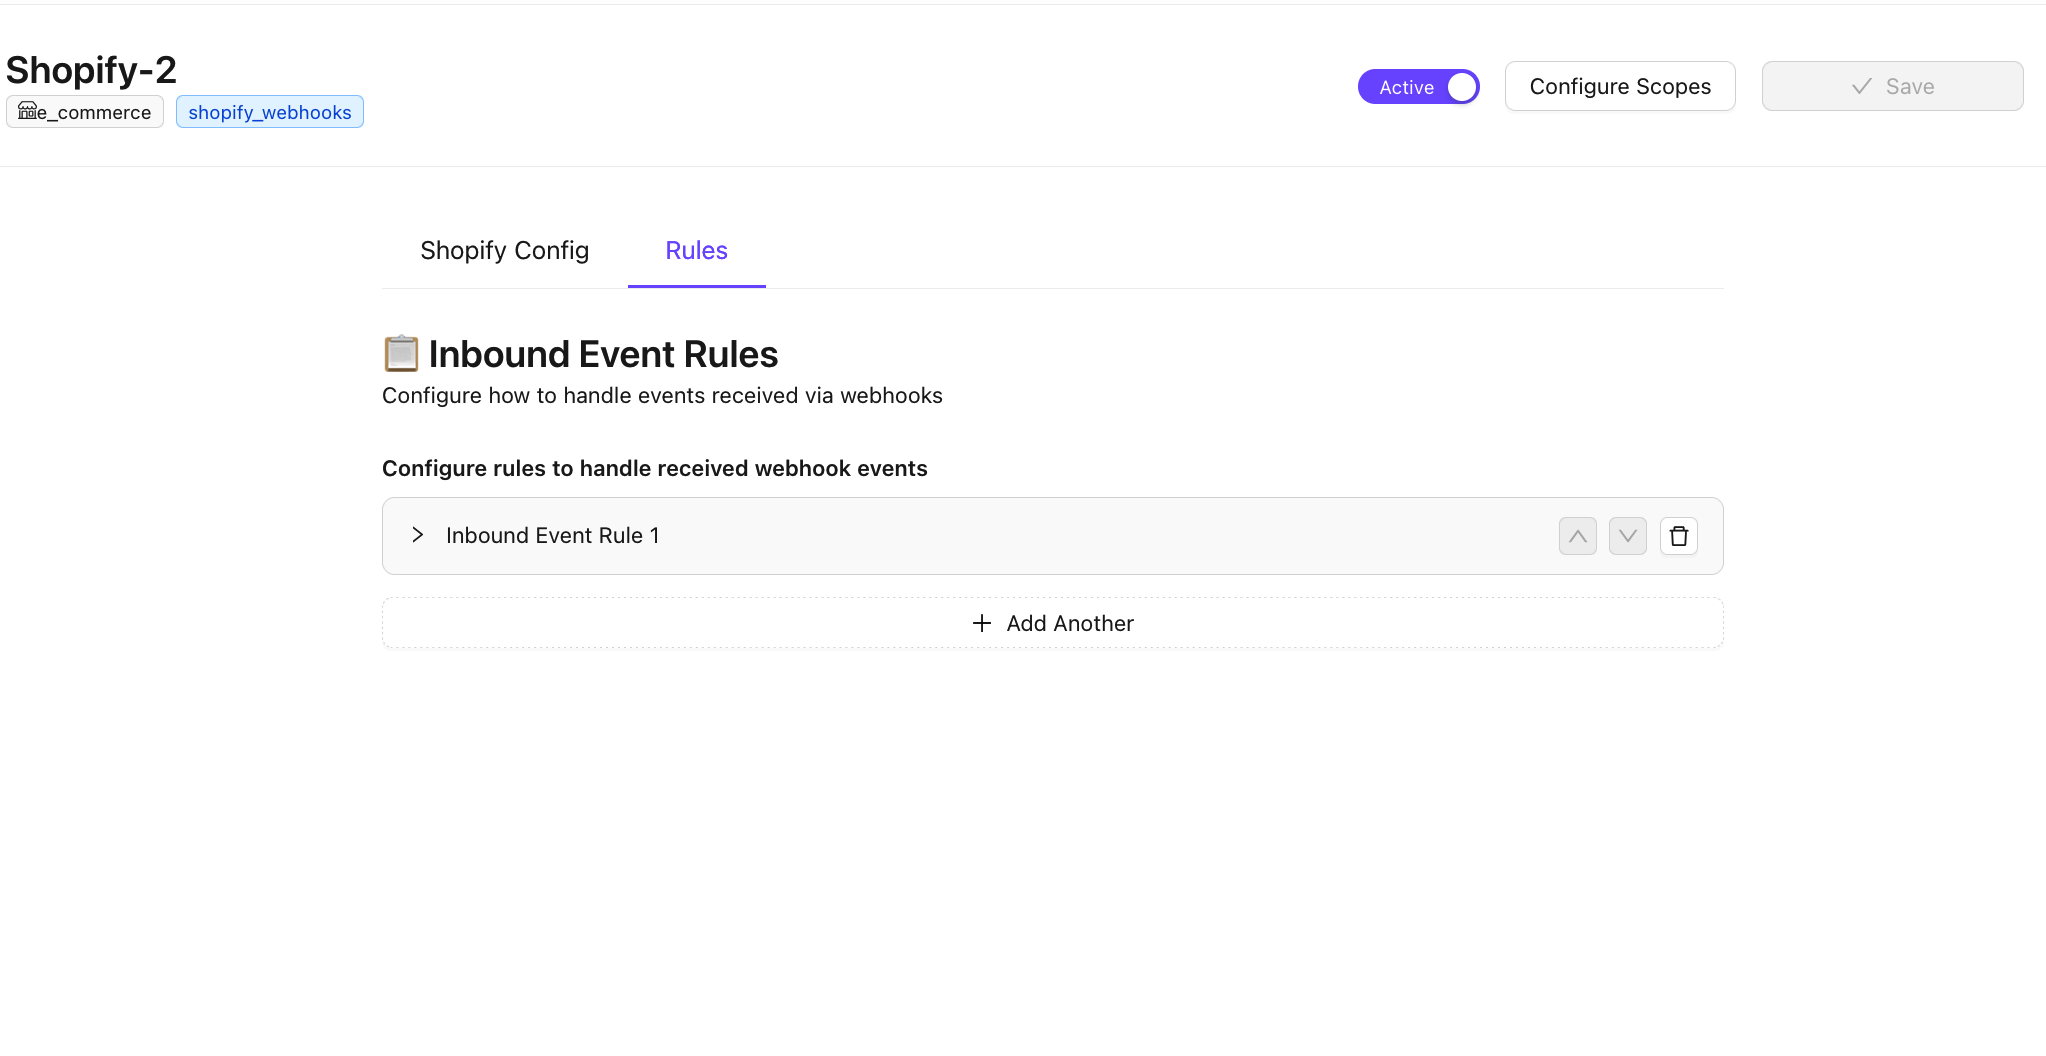2046x1056 pixels.
Task: Click the e_commerce category tag
Action: tap(85, 112)
